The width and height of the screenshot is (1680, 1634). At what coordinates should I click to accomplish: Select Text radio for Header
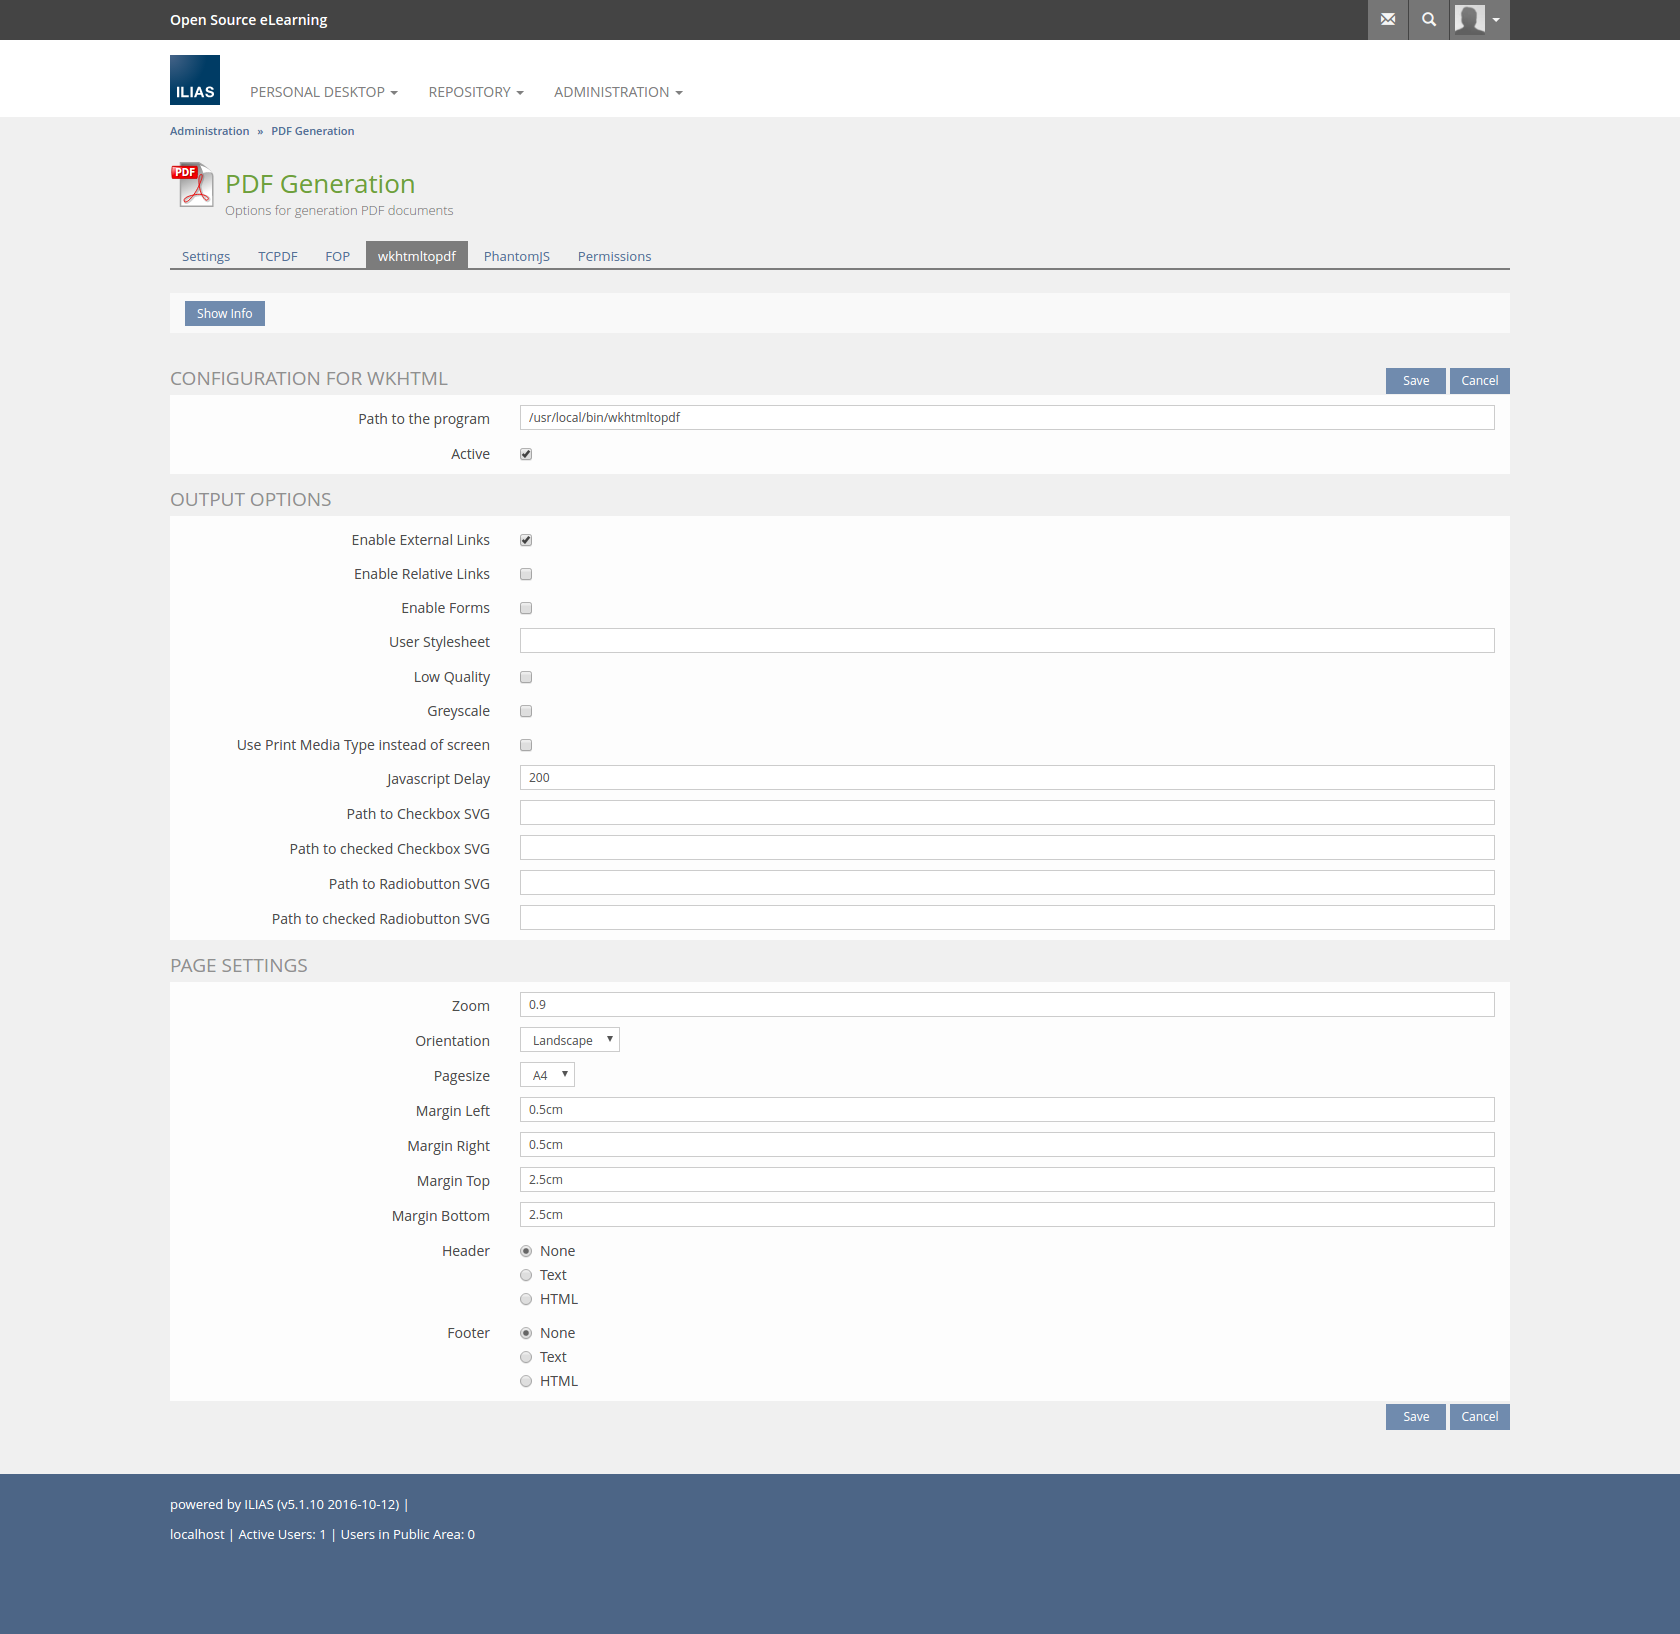click(526, 1275)
